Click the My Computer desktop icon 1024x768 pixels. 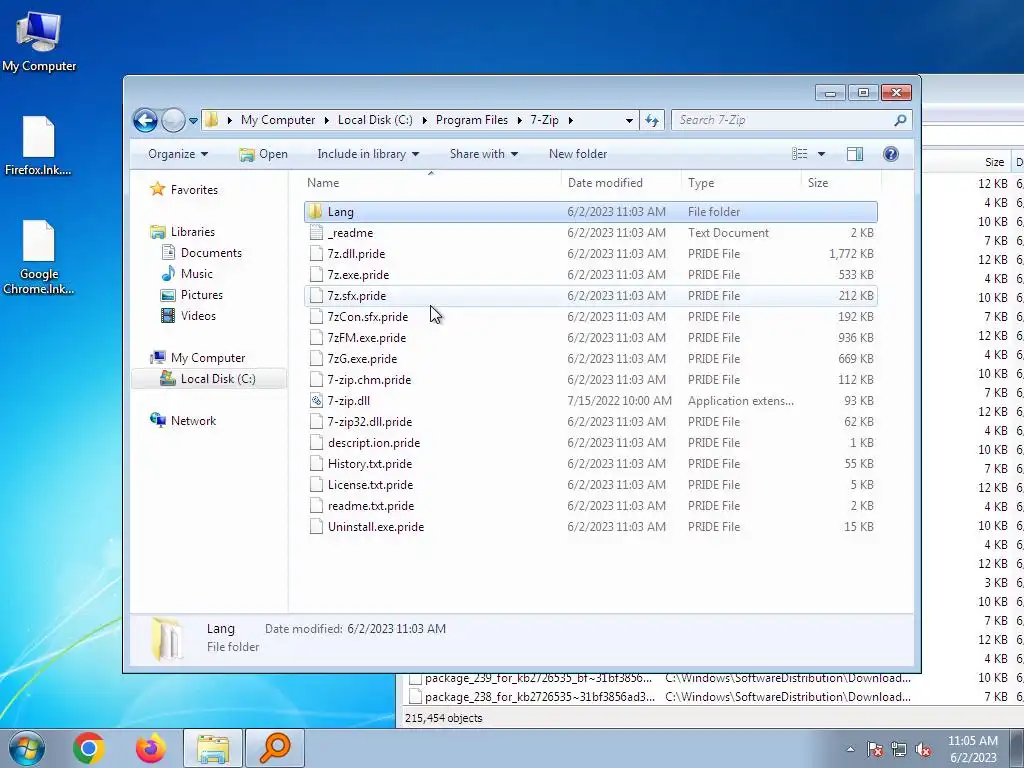click(x=39, y=41)
